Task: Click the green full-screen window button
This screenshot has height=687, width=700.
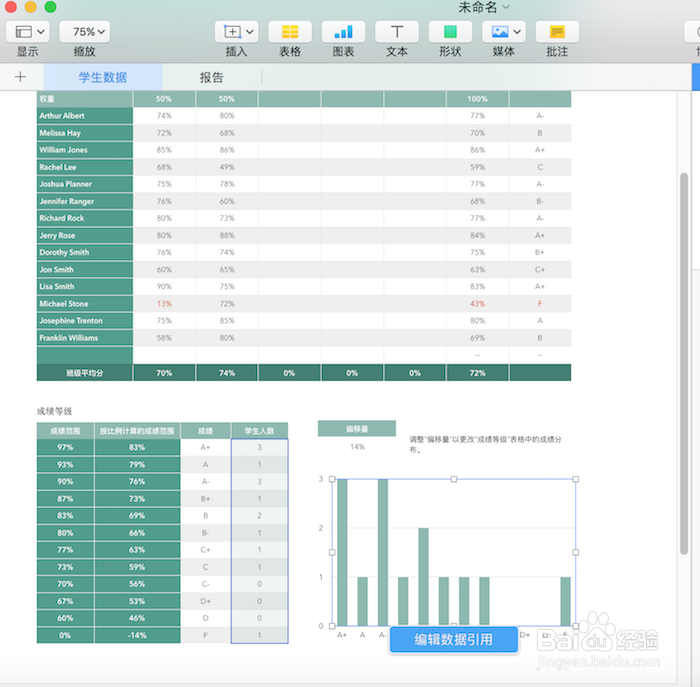Action: coord(50,7)
